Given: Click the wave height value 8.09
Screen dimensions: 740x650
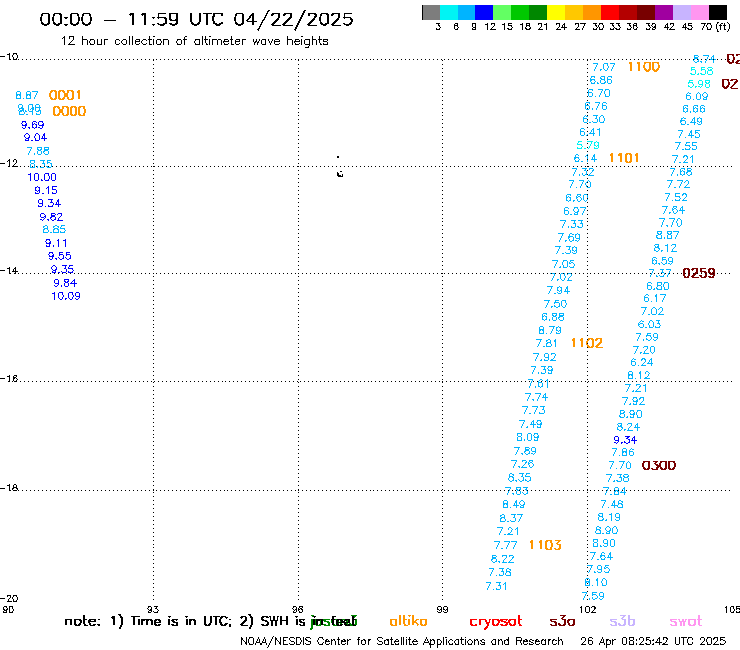Looking at the screenshot, I should pos(528,438).
